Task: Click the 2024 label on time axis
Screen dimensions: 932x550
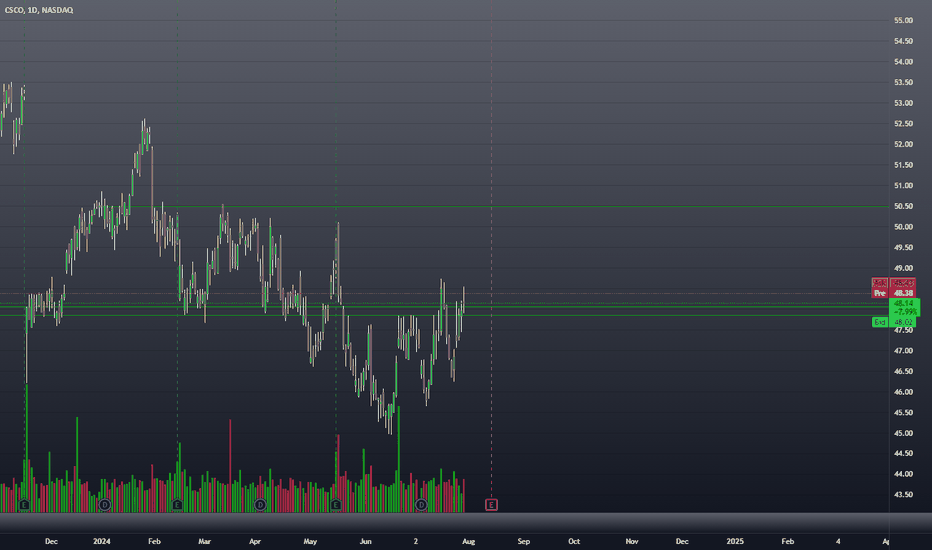Action: [102, 541]
